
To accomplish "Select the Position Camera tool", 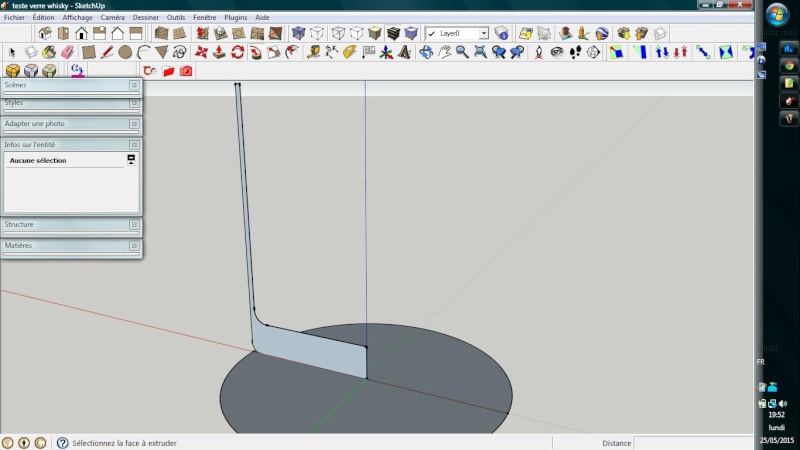I will [x=539, y=52].
